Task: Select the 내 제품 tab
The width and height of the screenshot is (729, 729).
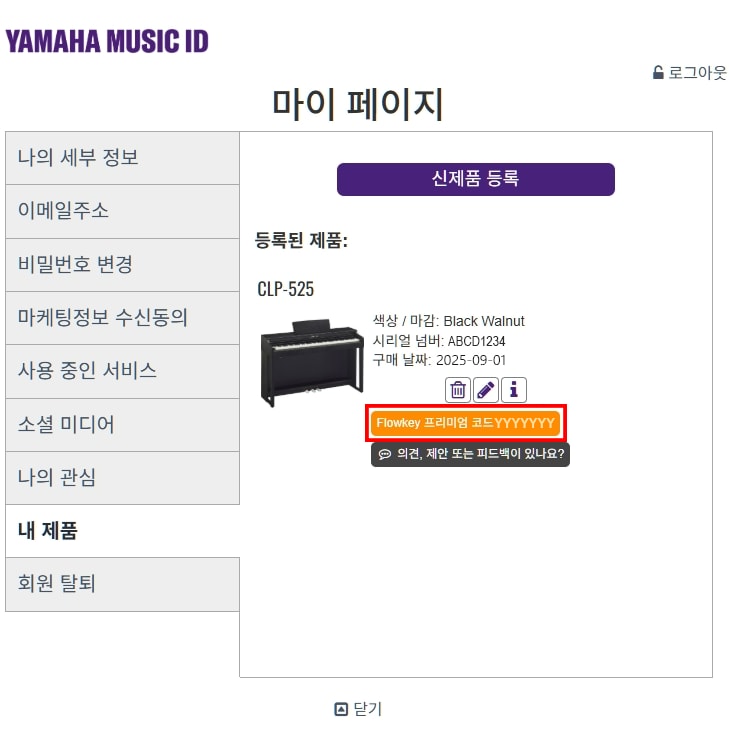Action: [122, 531]
